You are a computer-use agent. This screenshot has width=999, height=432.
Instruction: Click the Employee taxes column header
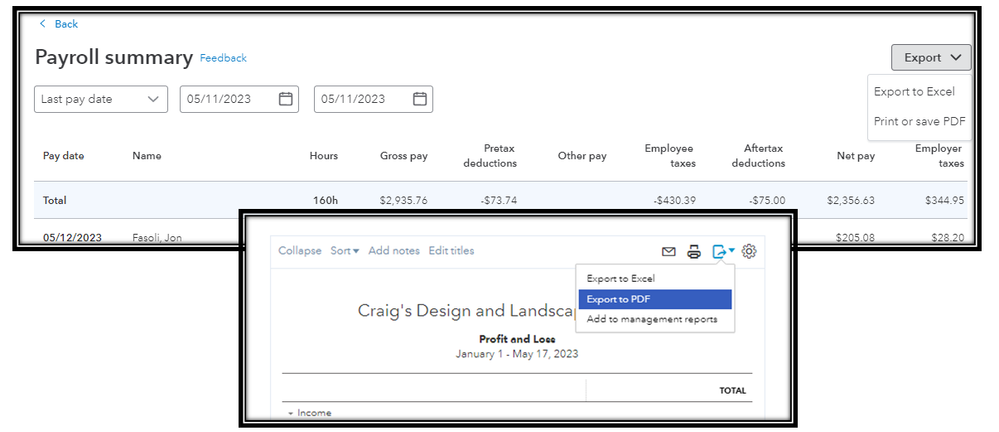click(670, 155)
